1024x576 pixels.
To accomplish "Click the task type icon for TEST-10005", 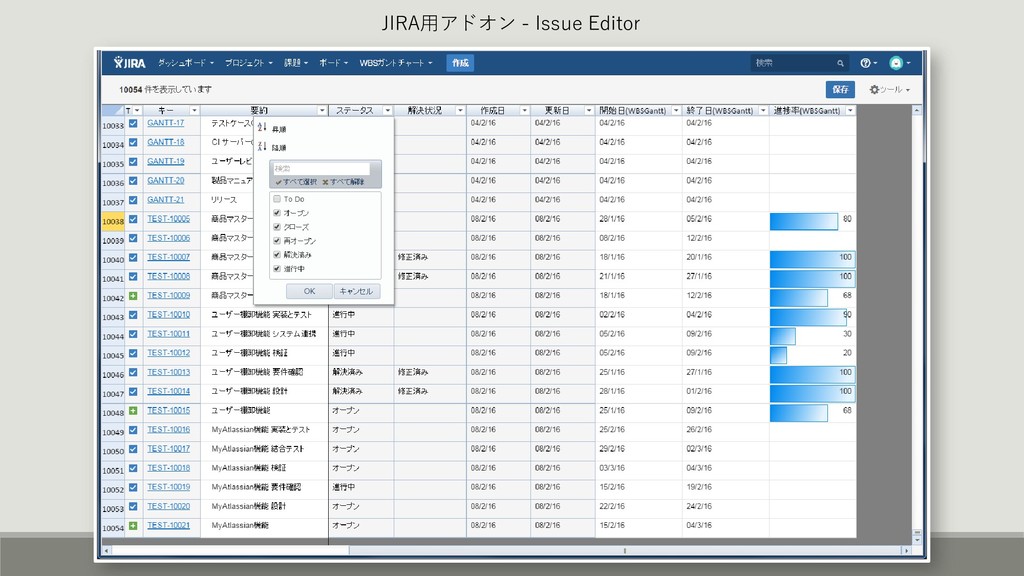I will click(x=133, y=219).
